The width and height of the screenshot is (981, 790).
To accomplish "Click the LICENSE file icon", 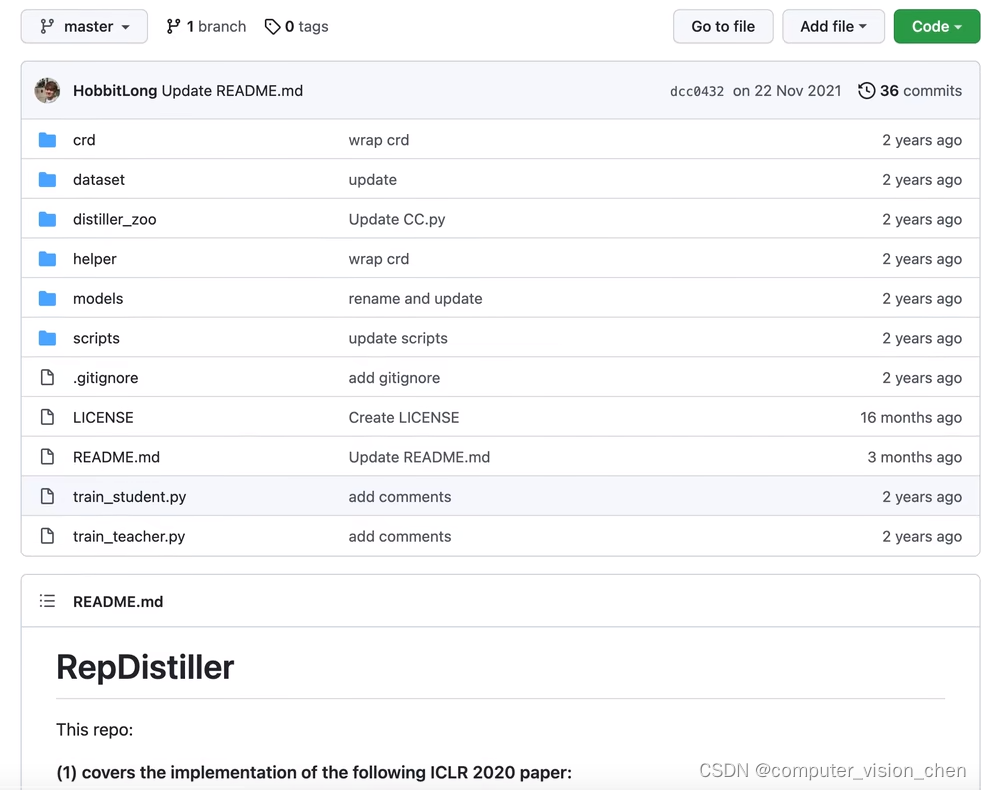I will pyautogui.click(x=48, y=417).
